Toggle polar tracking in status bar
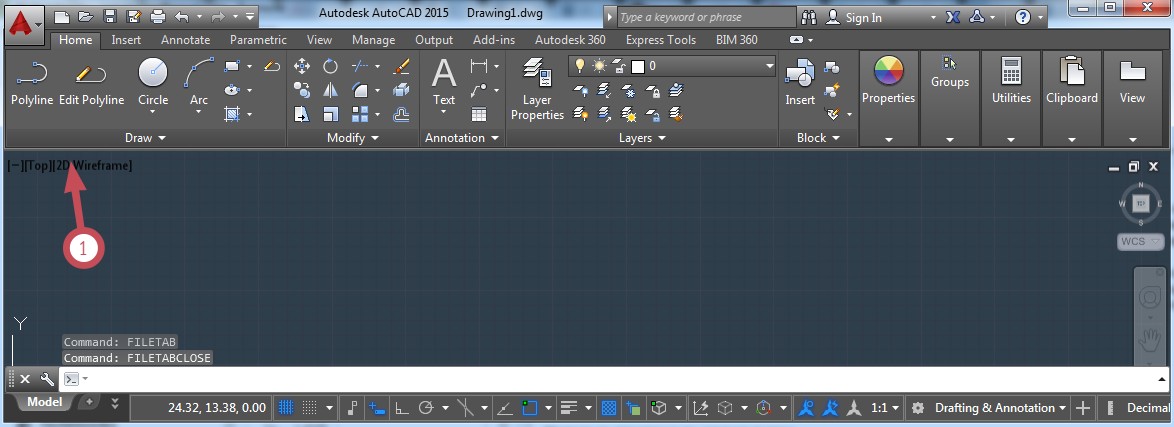Viewport: 1174px width, 427px height. point(426,408)
